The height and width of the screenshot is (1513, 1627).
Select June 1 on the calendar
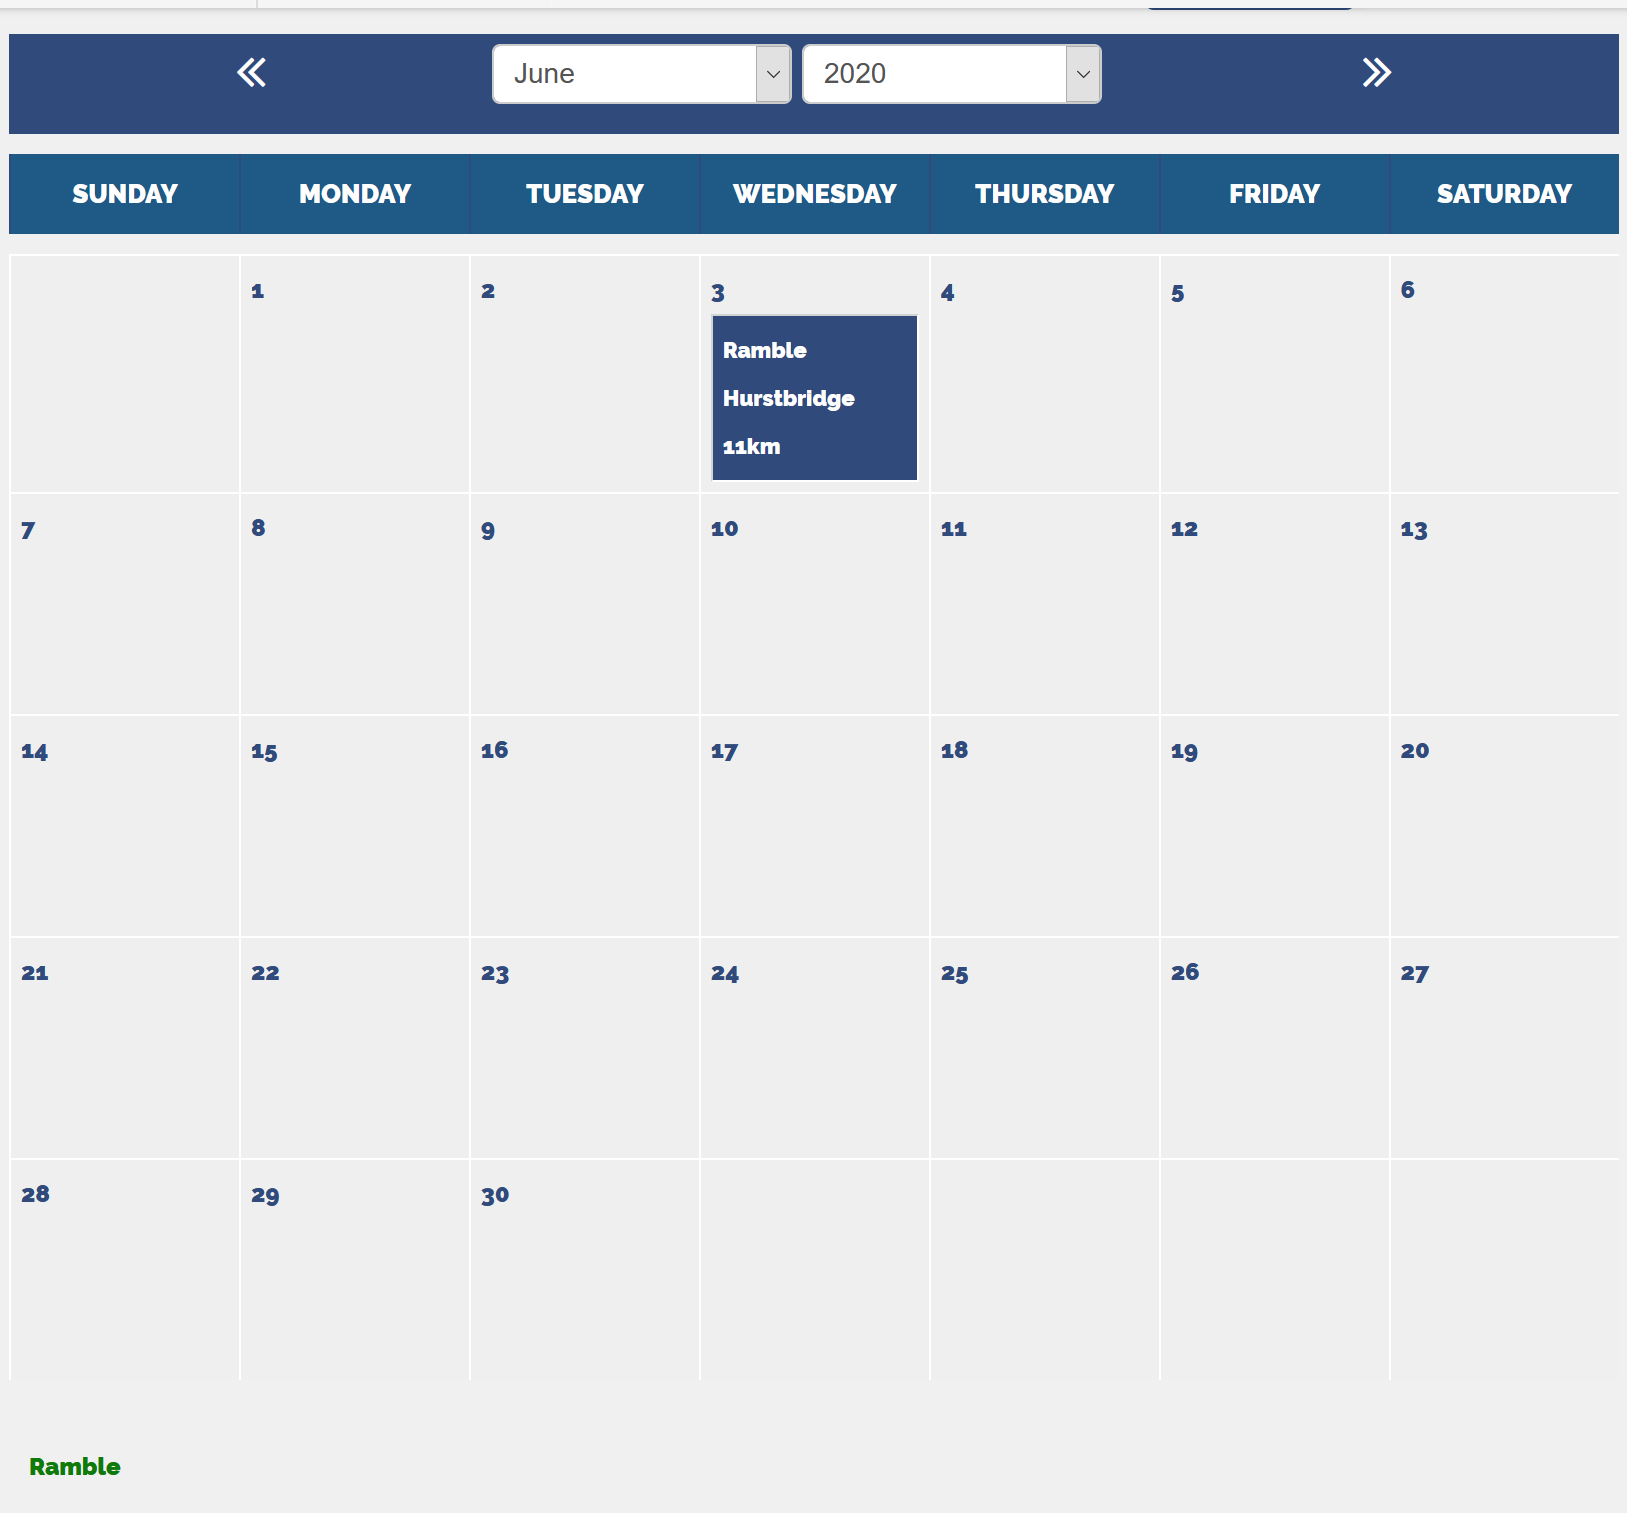[x=258, y=292]
